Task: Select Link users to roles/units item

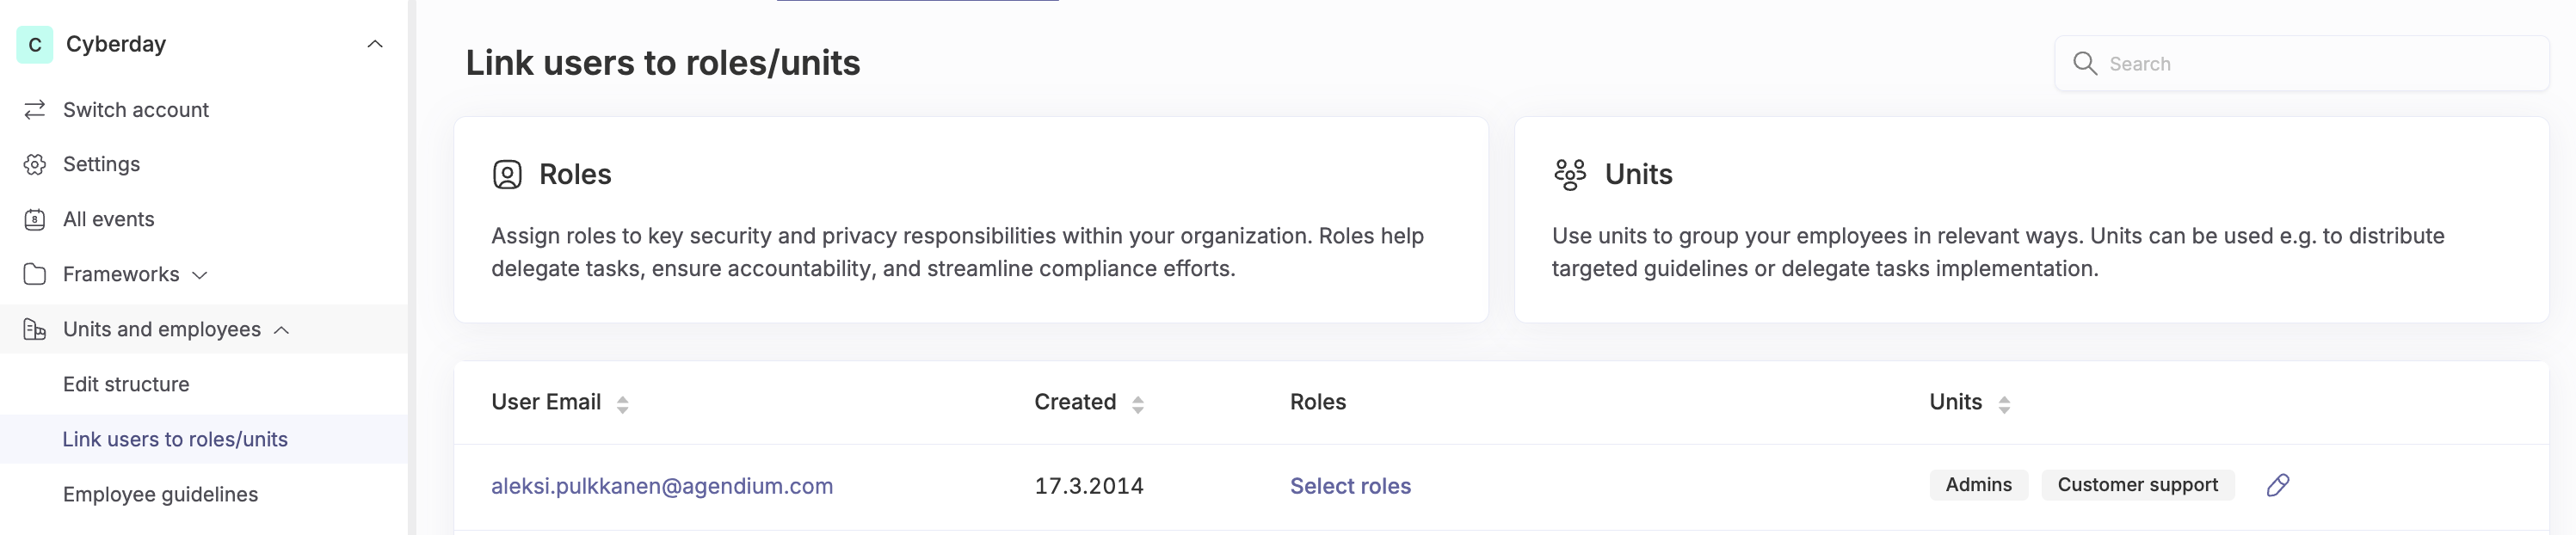Action: pos(175,439)
